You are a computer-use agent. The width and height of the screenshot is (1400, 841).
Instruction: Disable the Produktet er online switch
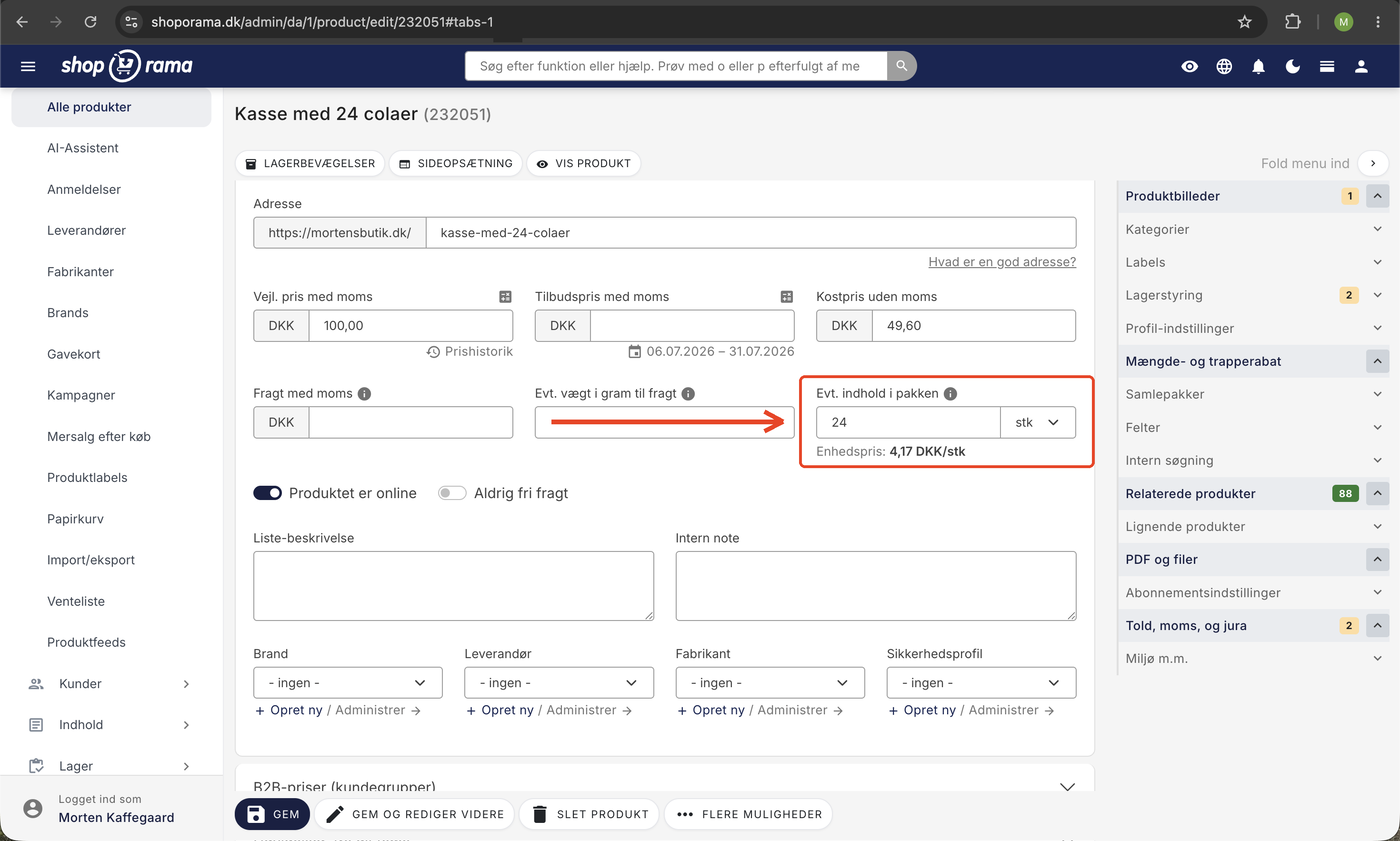coord(267,493)
